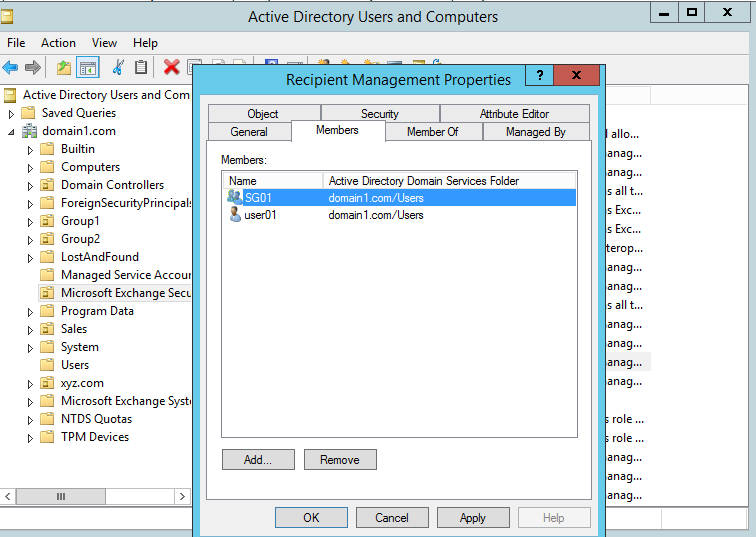Click the Domain Controllers OU icon
This screenshot has height=537, width=756.
(x=47, y=185)
